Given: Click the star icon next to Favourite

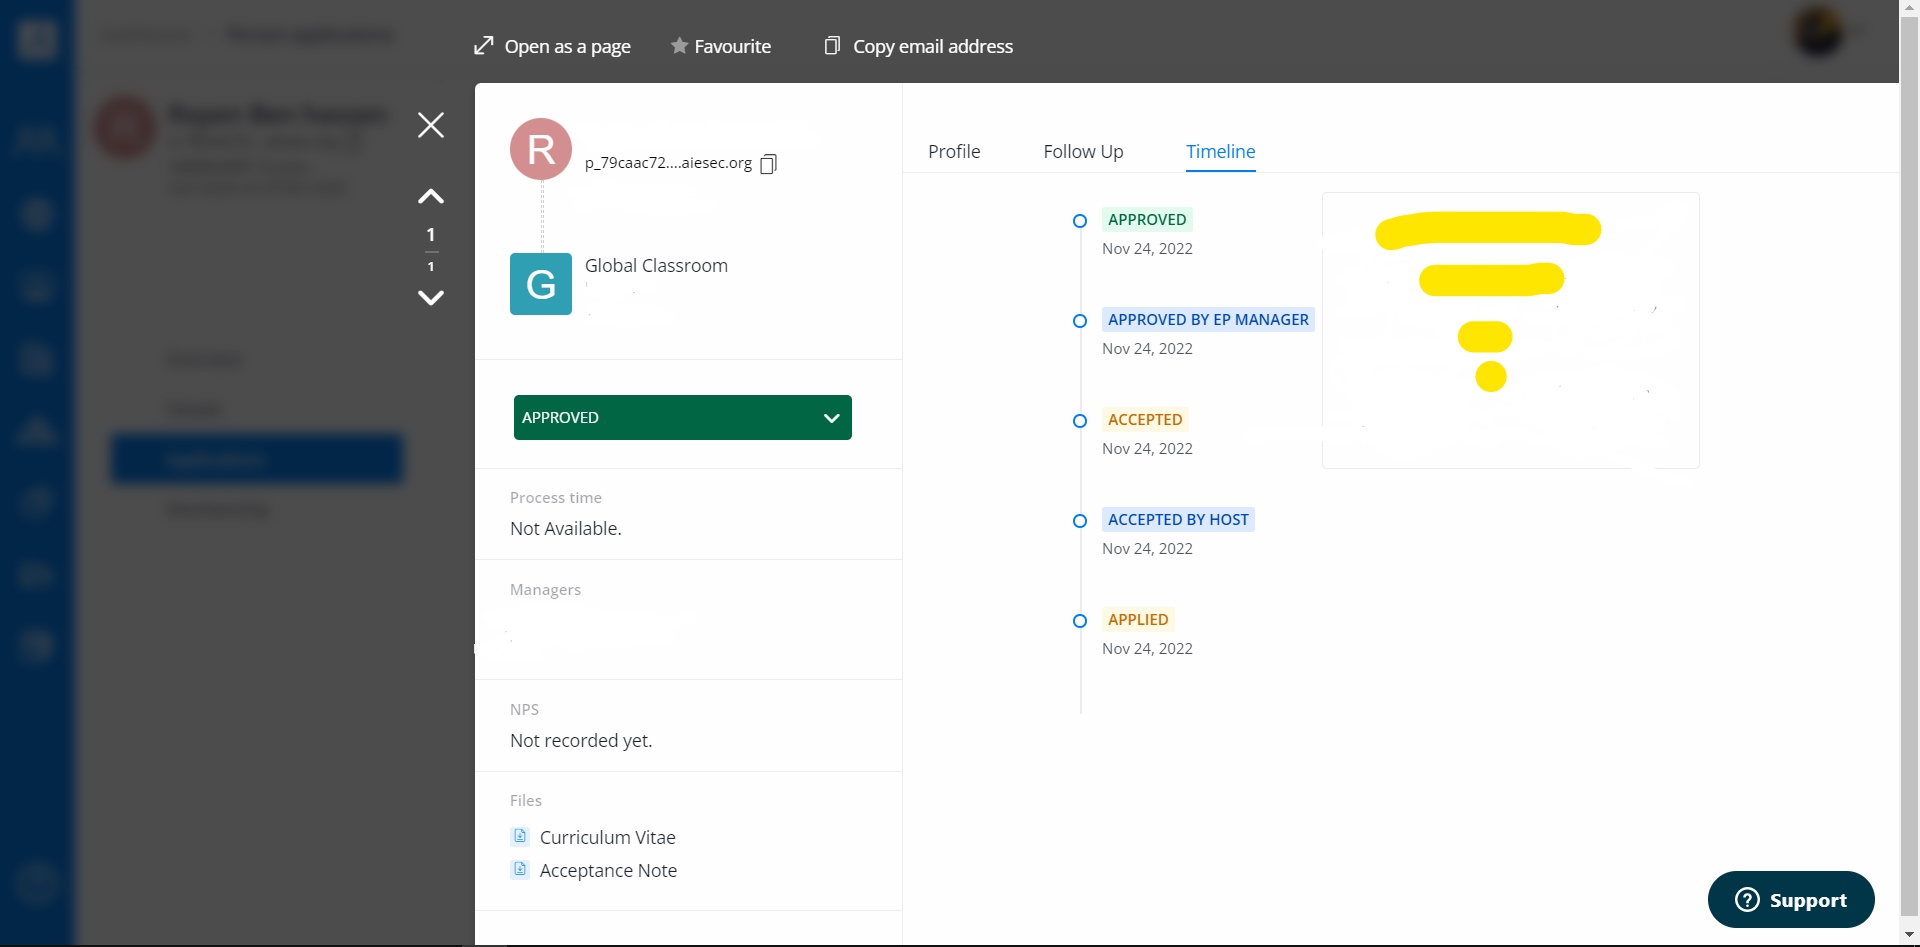Looking at the screenshot, I should click(679, 45).
